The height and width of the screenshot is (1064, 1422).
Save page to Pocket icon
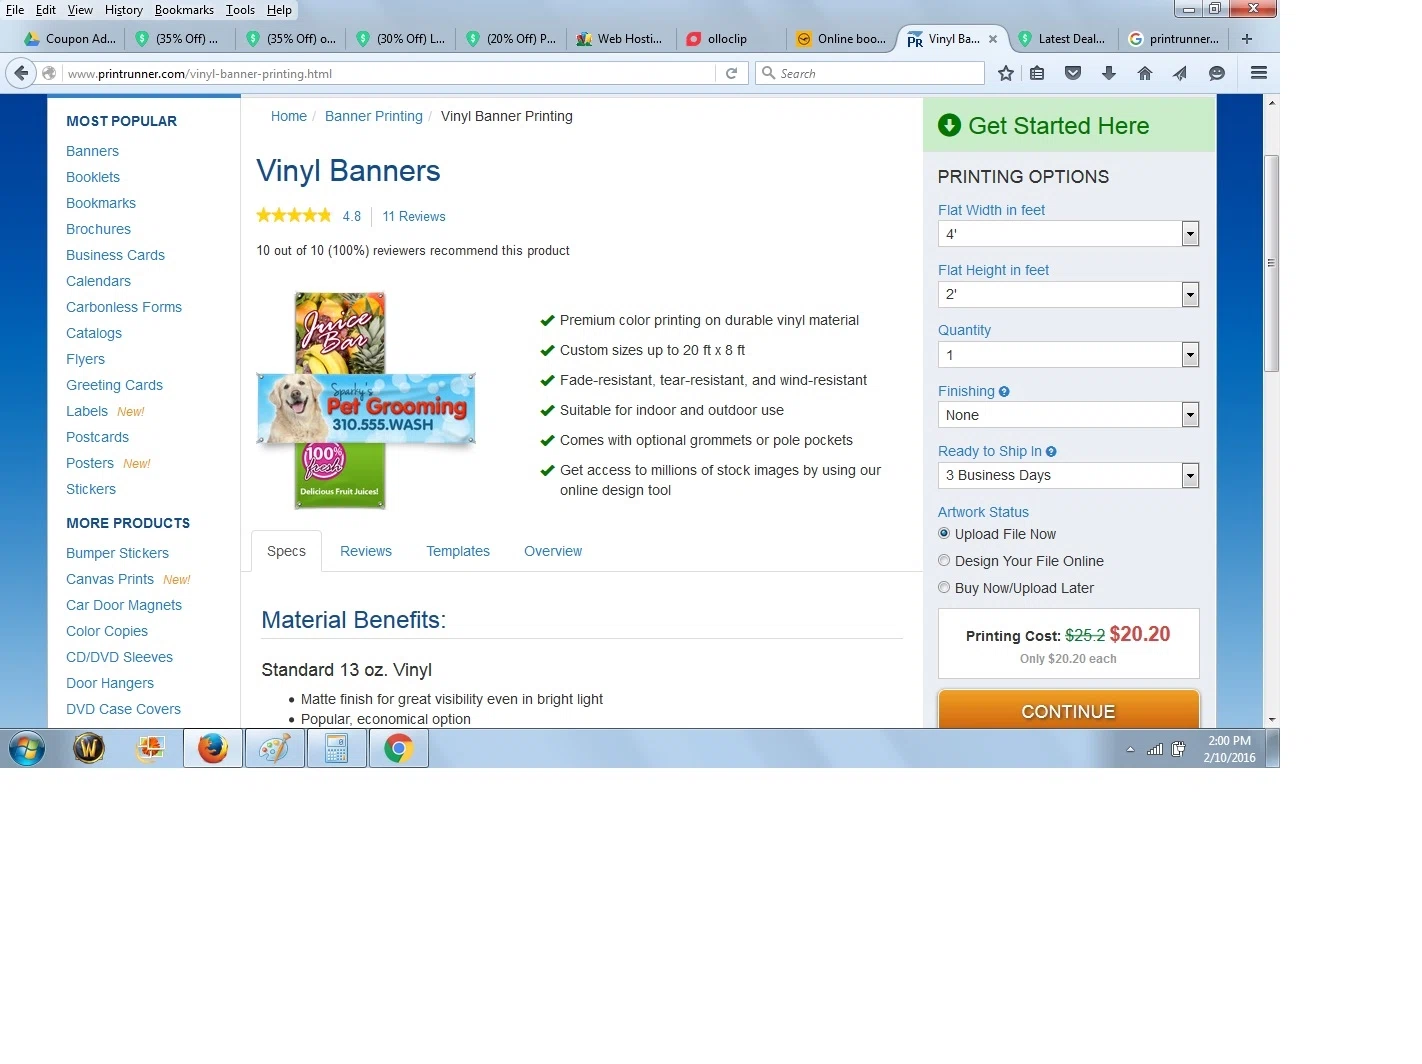click(1073, 73)
